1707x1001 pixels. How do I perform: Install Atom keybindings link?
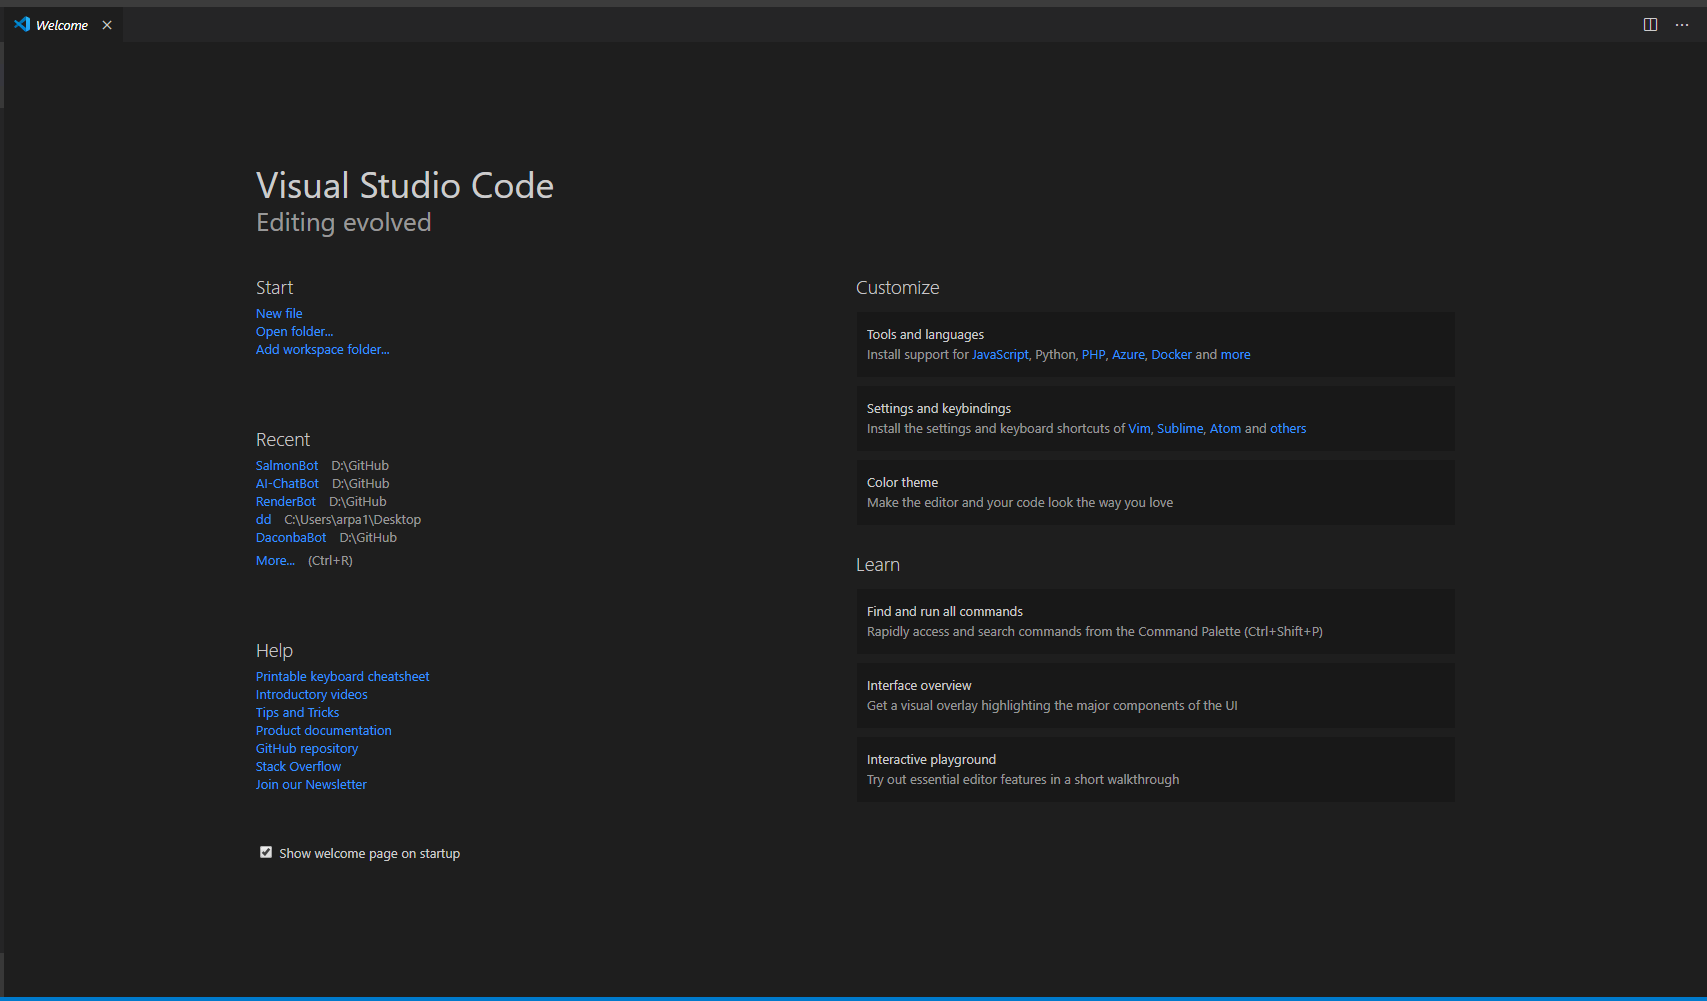click(x=1225, y=428)
